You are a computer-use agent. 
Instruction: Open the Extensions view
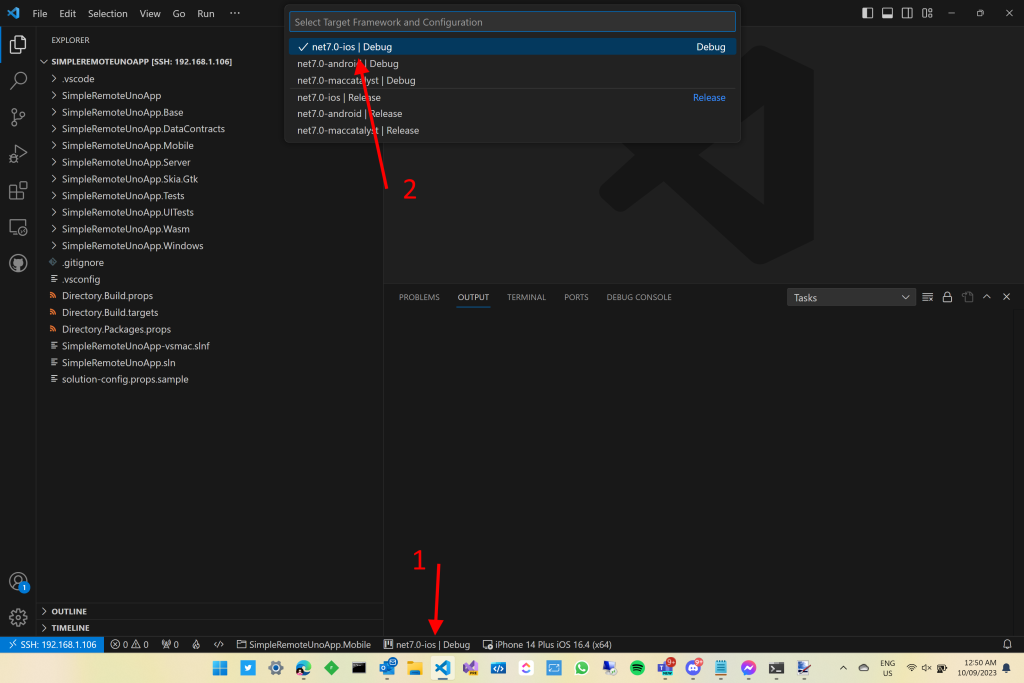(x=17, y=190)
